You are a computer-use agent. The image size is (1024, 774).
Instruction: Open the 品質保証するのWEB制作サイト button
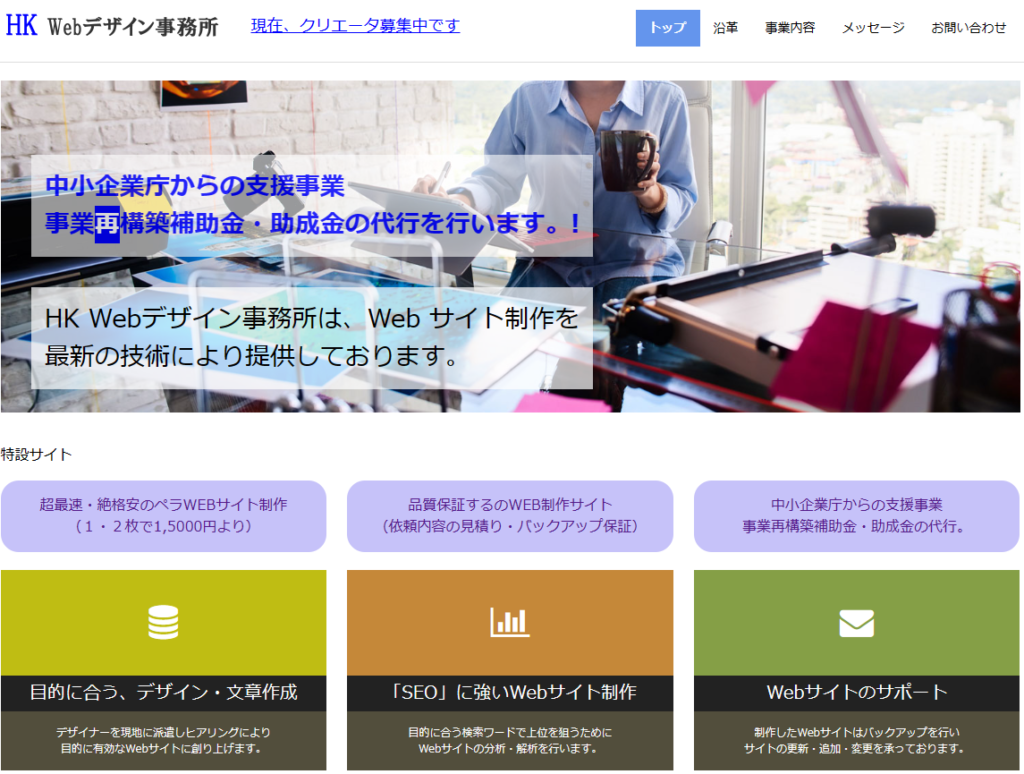pos(510,515)
